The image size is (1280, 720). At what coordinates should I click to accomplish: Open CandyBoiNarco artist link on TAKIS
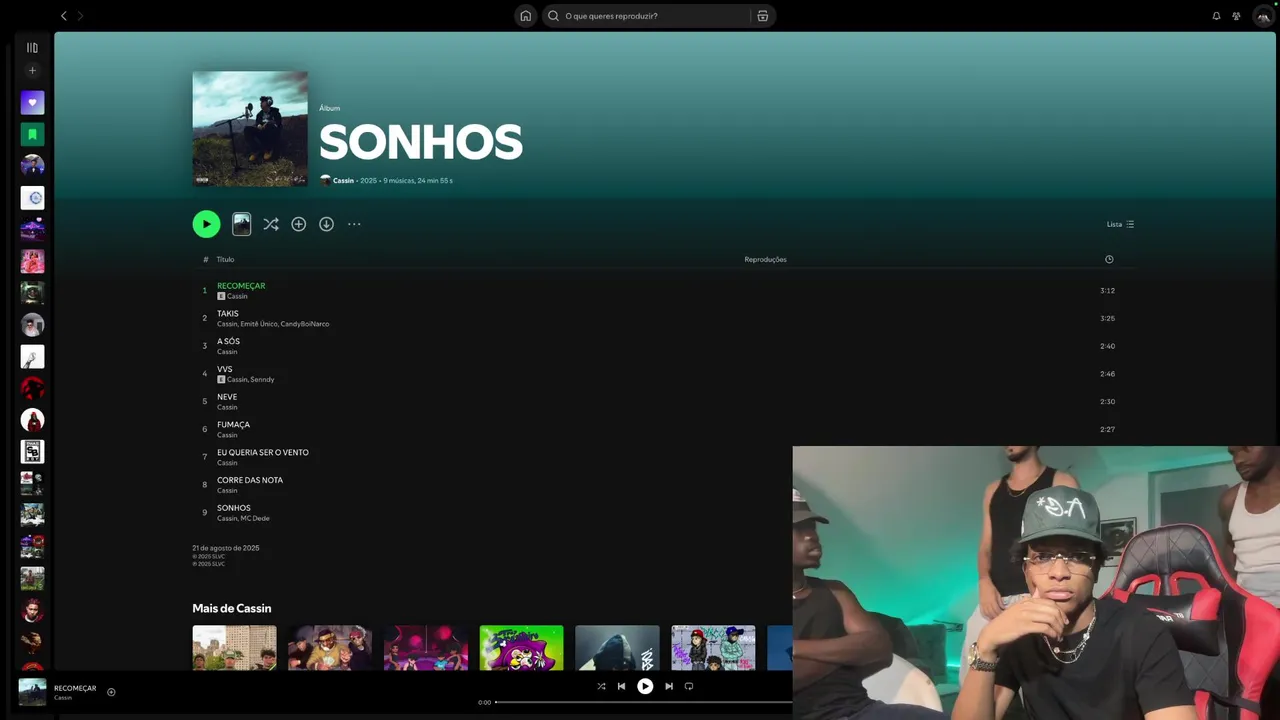point(305,324)
